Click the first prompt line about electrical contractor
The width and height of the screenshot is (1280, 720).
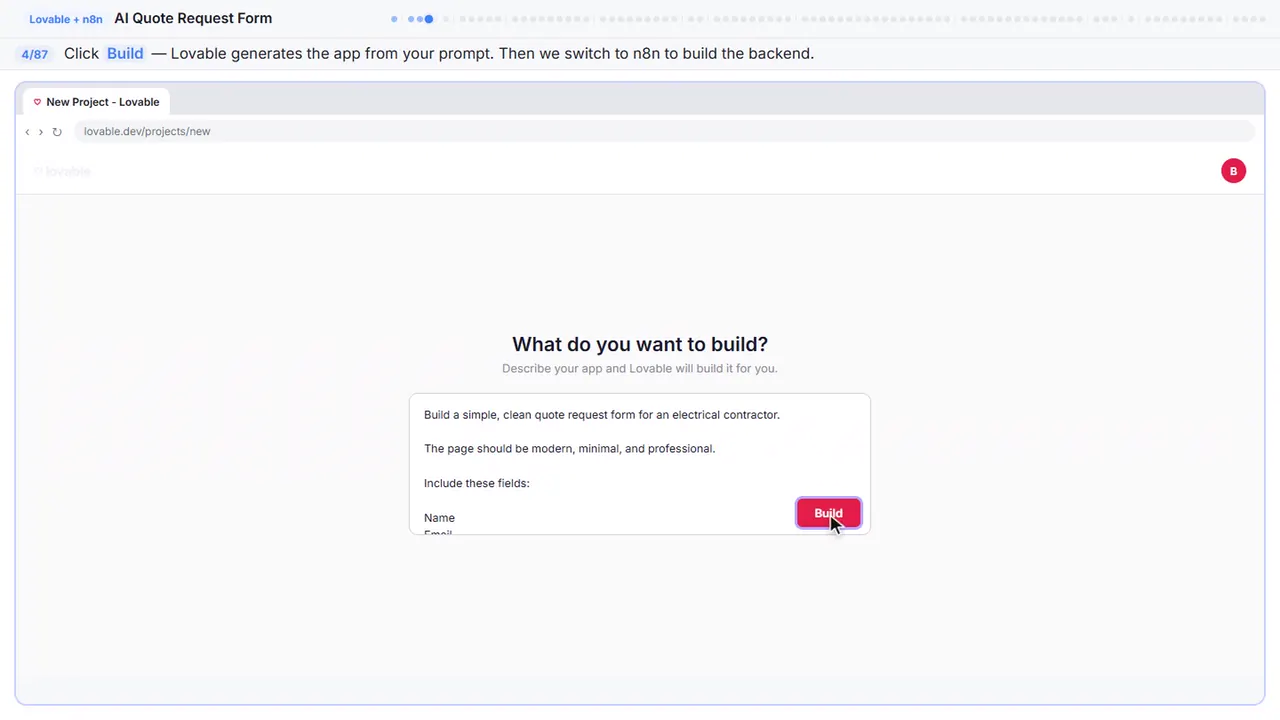601,415
